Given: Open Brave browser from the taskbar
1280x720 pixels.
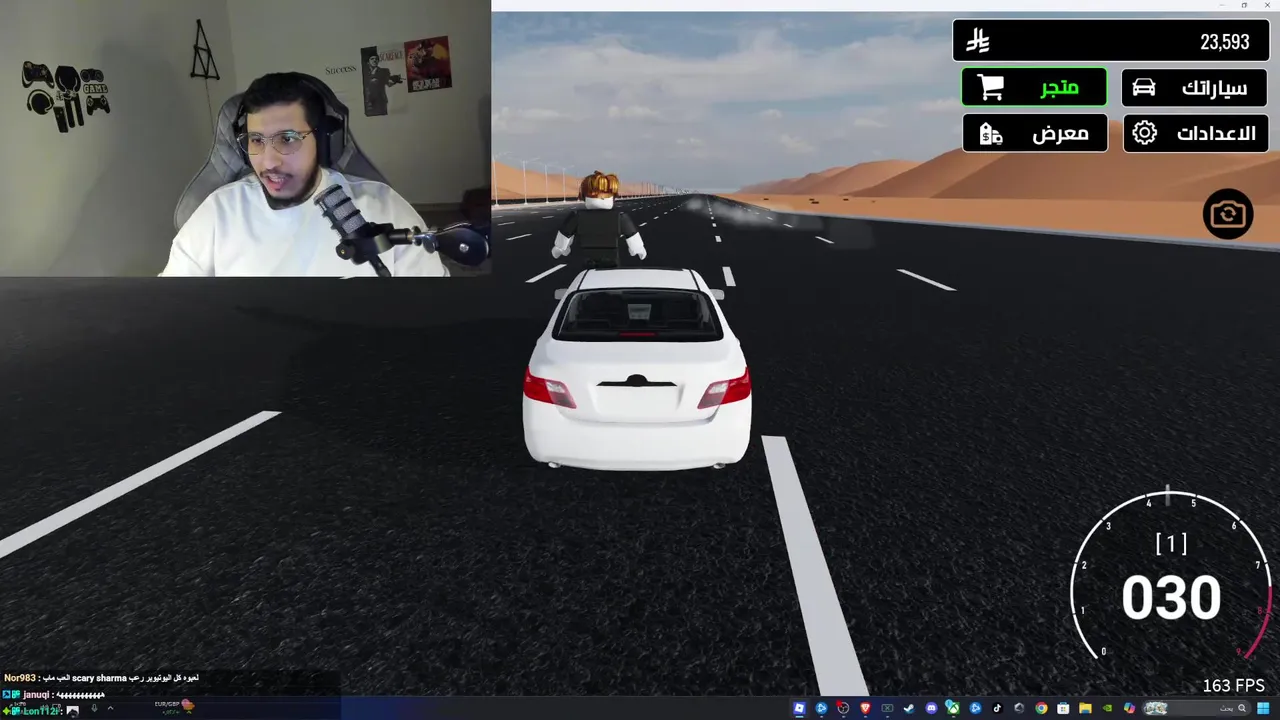Looking at the screenshot, I should click(865, 708).
